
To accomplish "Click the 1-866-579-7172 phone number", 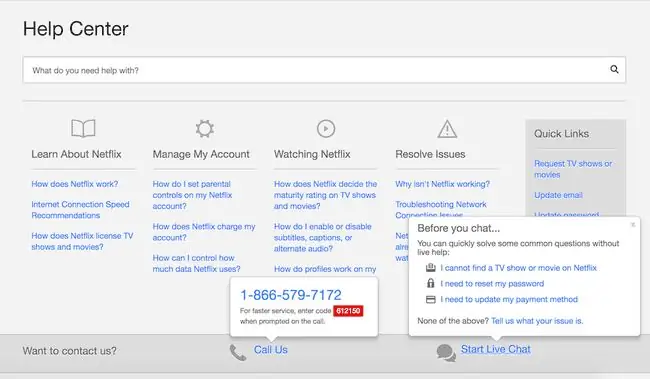I will click(291, 295).
